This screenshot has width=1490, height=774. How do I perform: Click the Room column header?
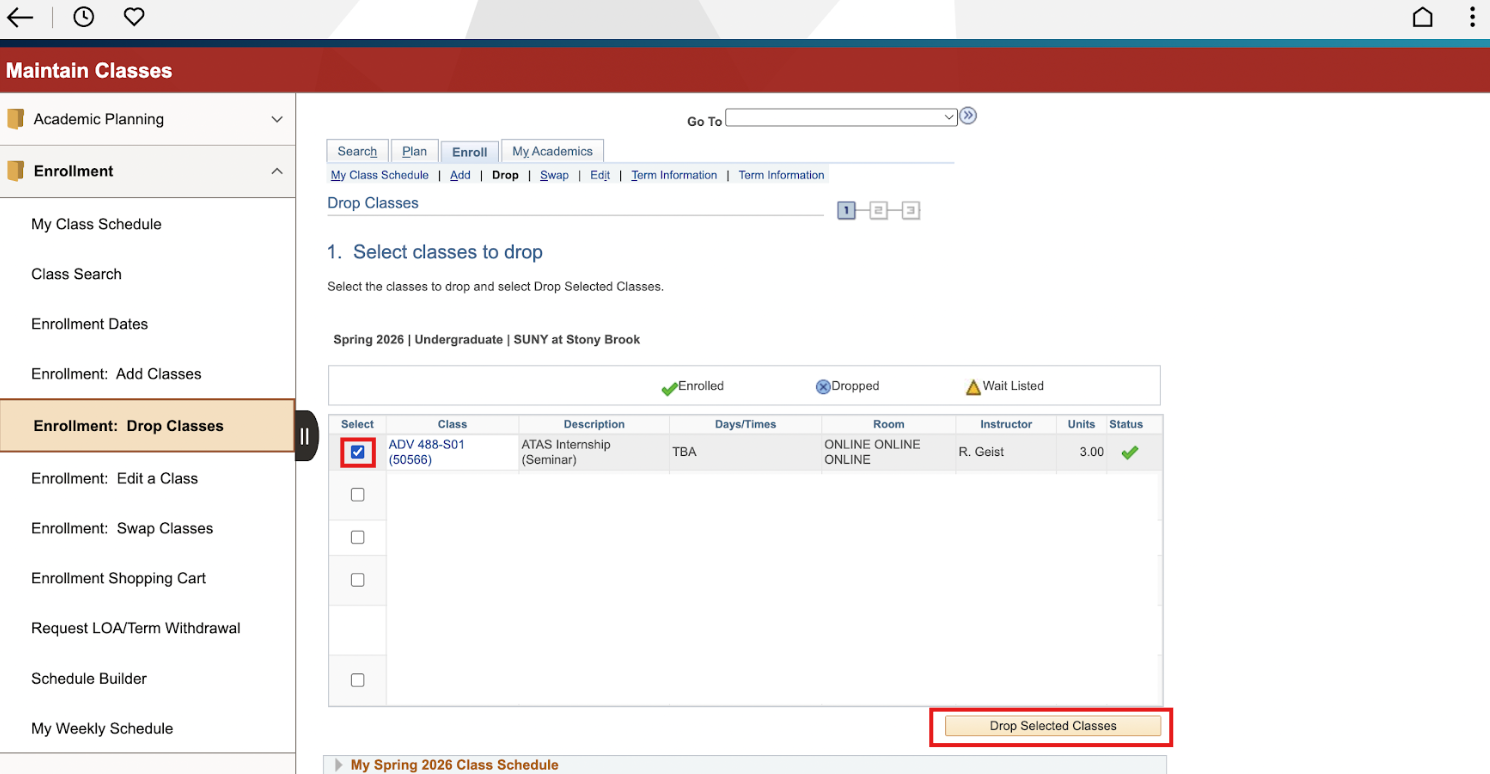tap(888, 424)
